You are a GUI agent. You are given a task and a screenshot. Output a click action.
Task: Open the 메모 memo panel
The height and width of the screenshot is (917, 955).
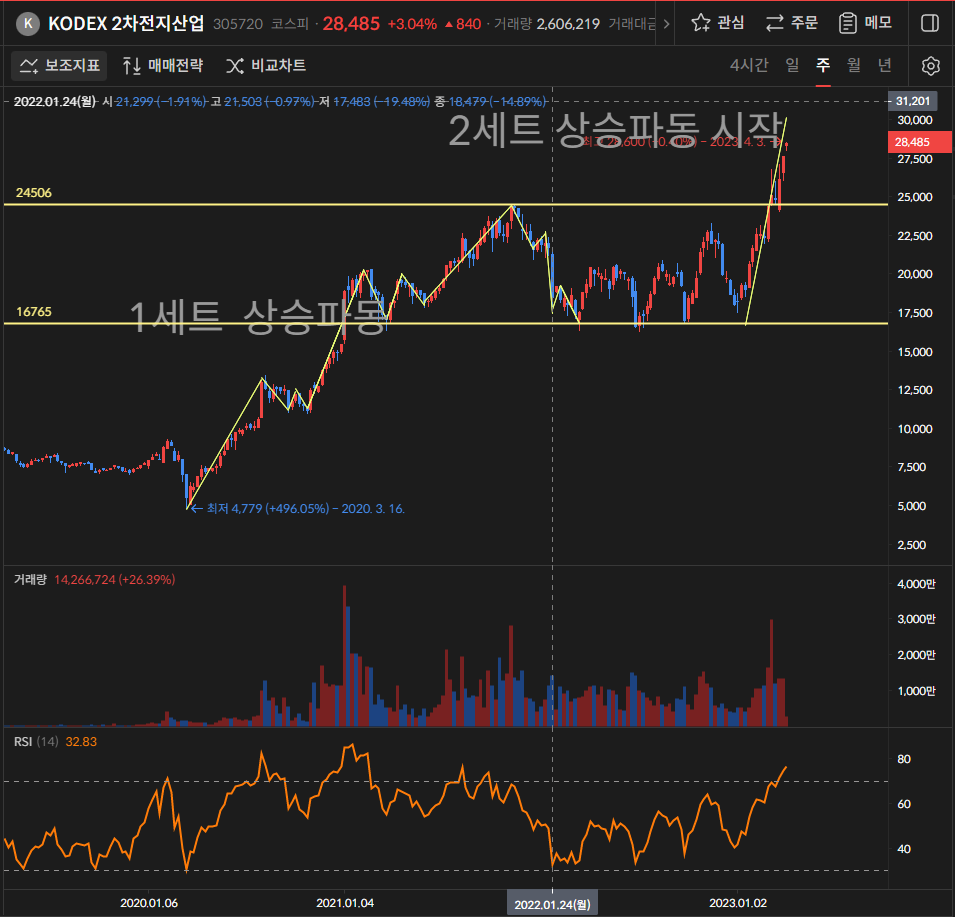point(865,23)
